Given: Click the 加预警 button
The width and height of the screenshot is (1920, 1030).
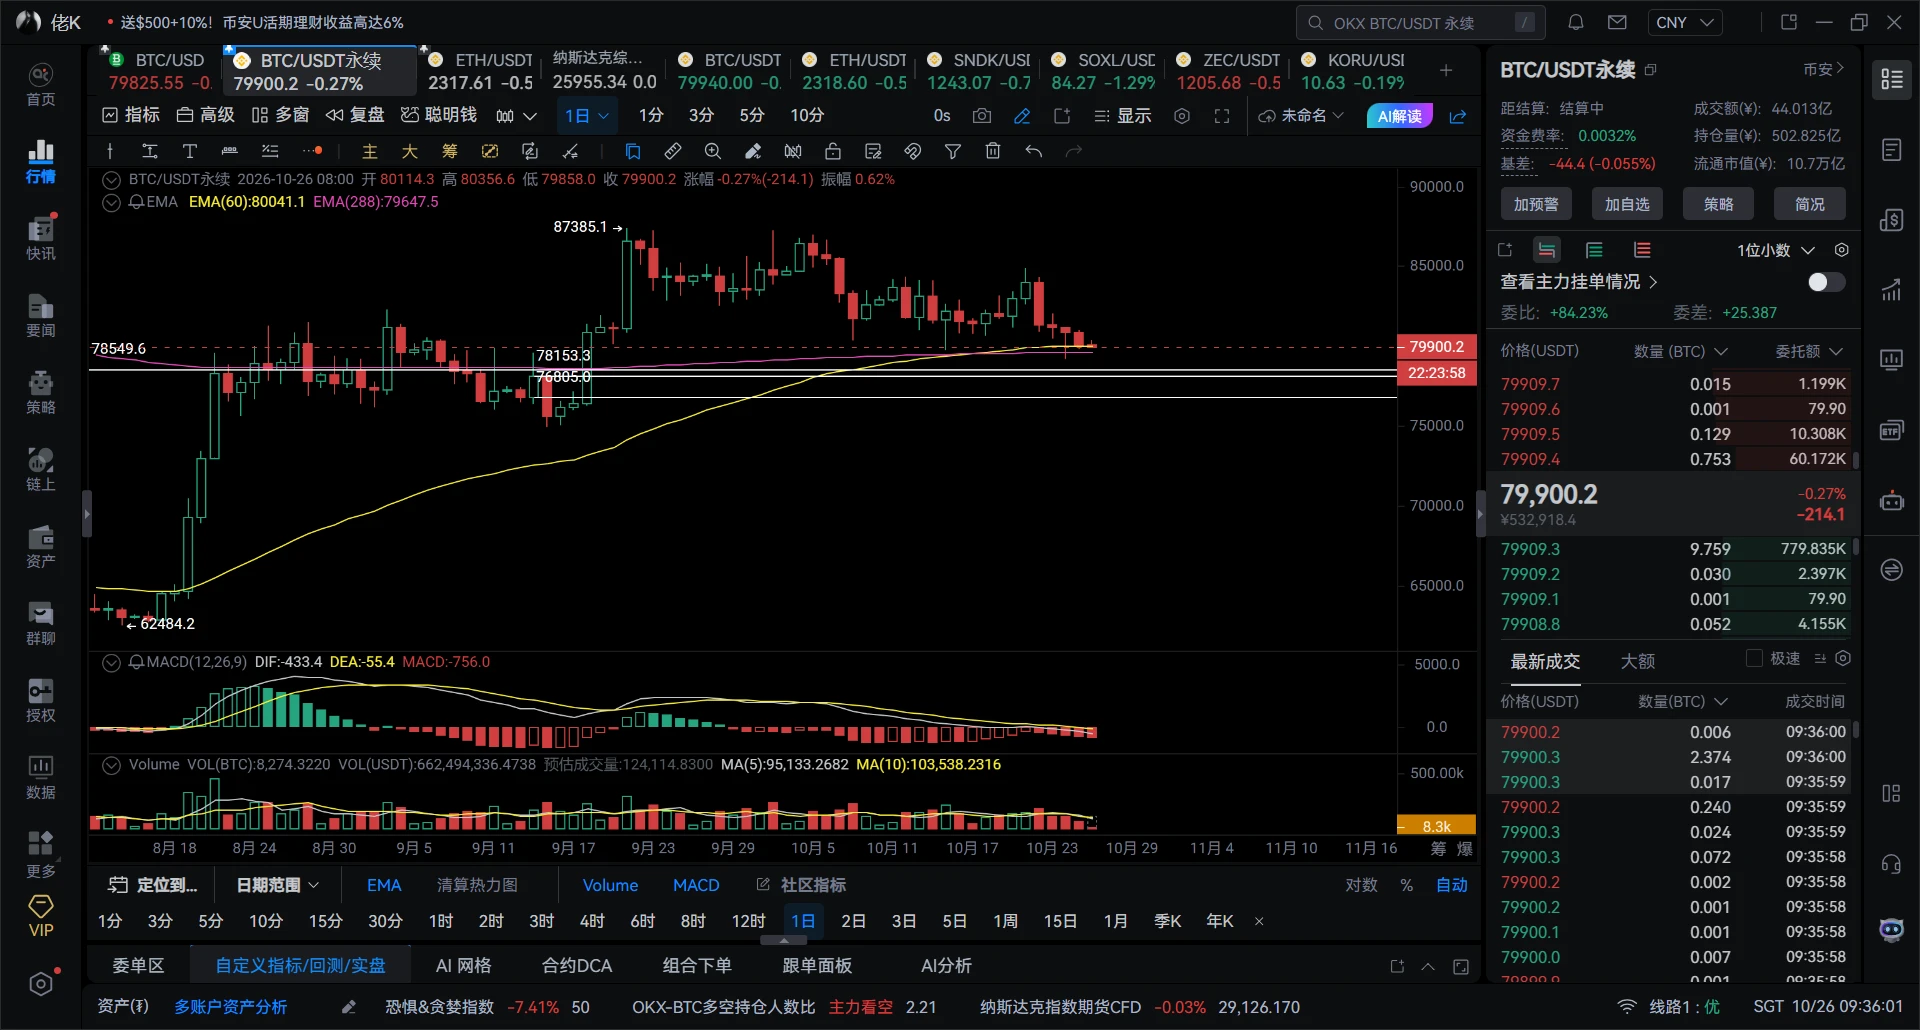Looking at the screenshot, I should 1536,204.
